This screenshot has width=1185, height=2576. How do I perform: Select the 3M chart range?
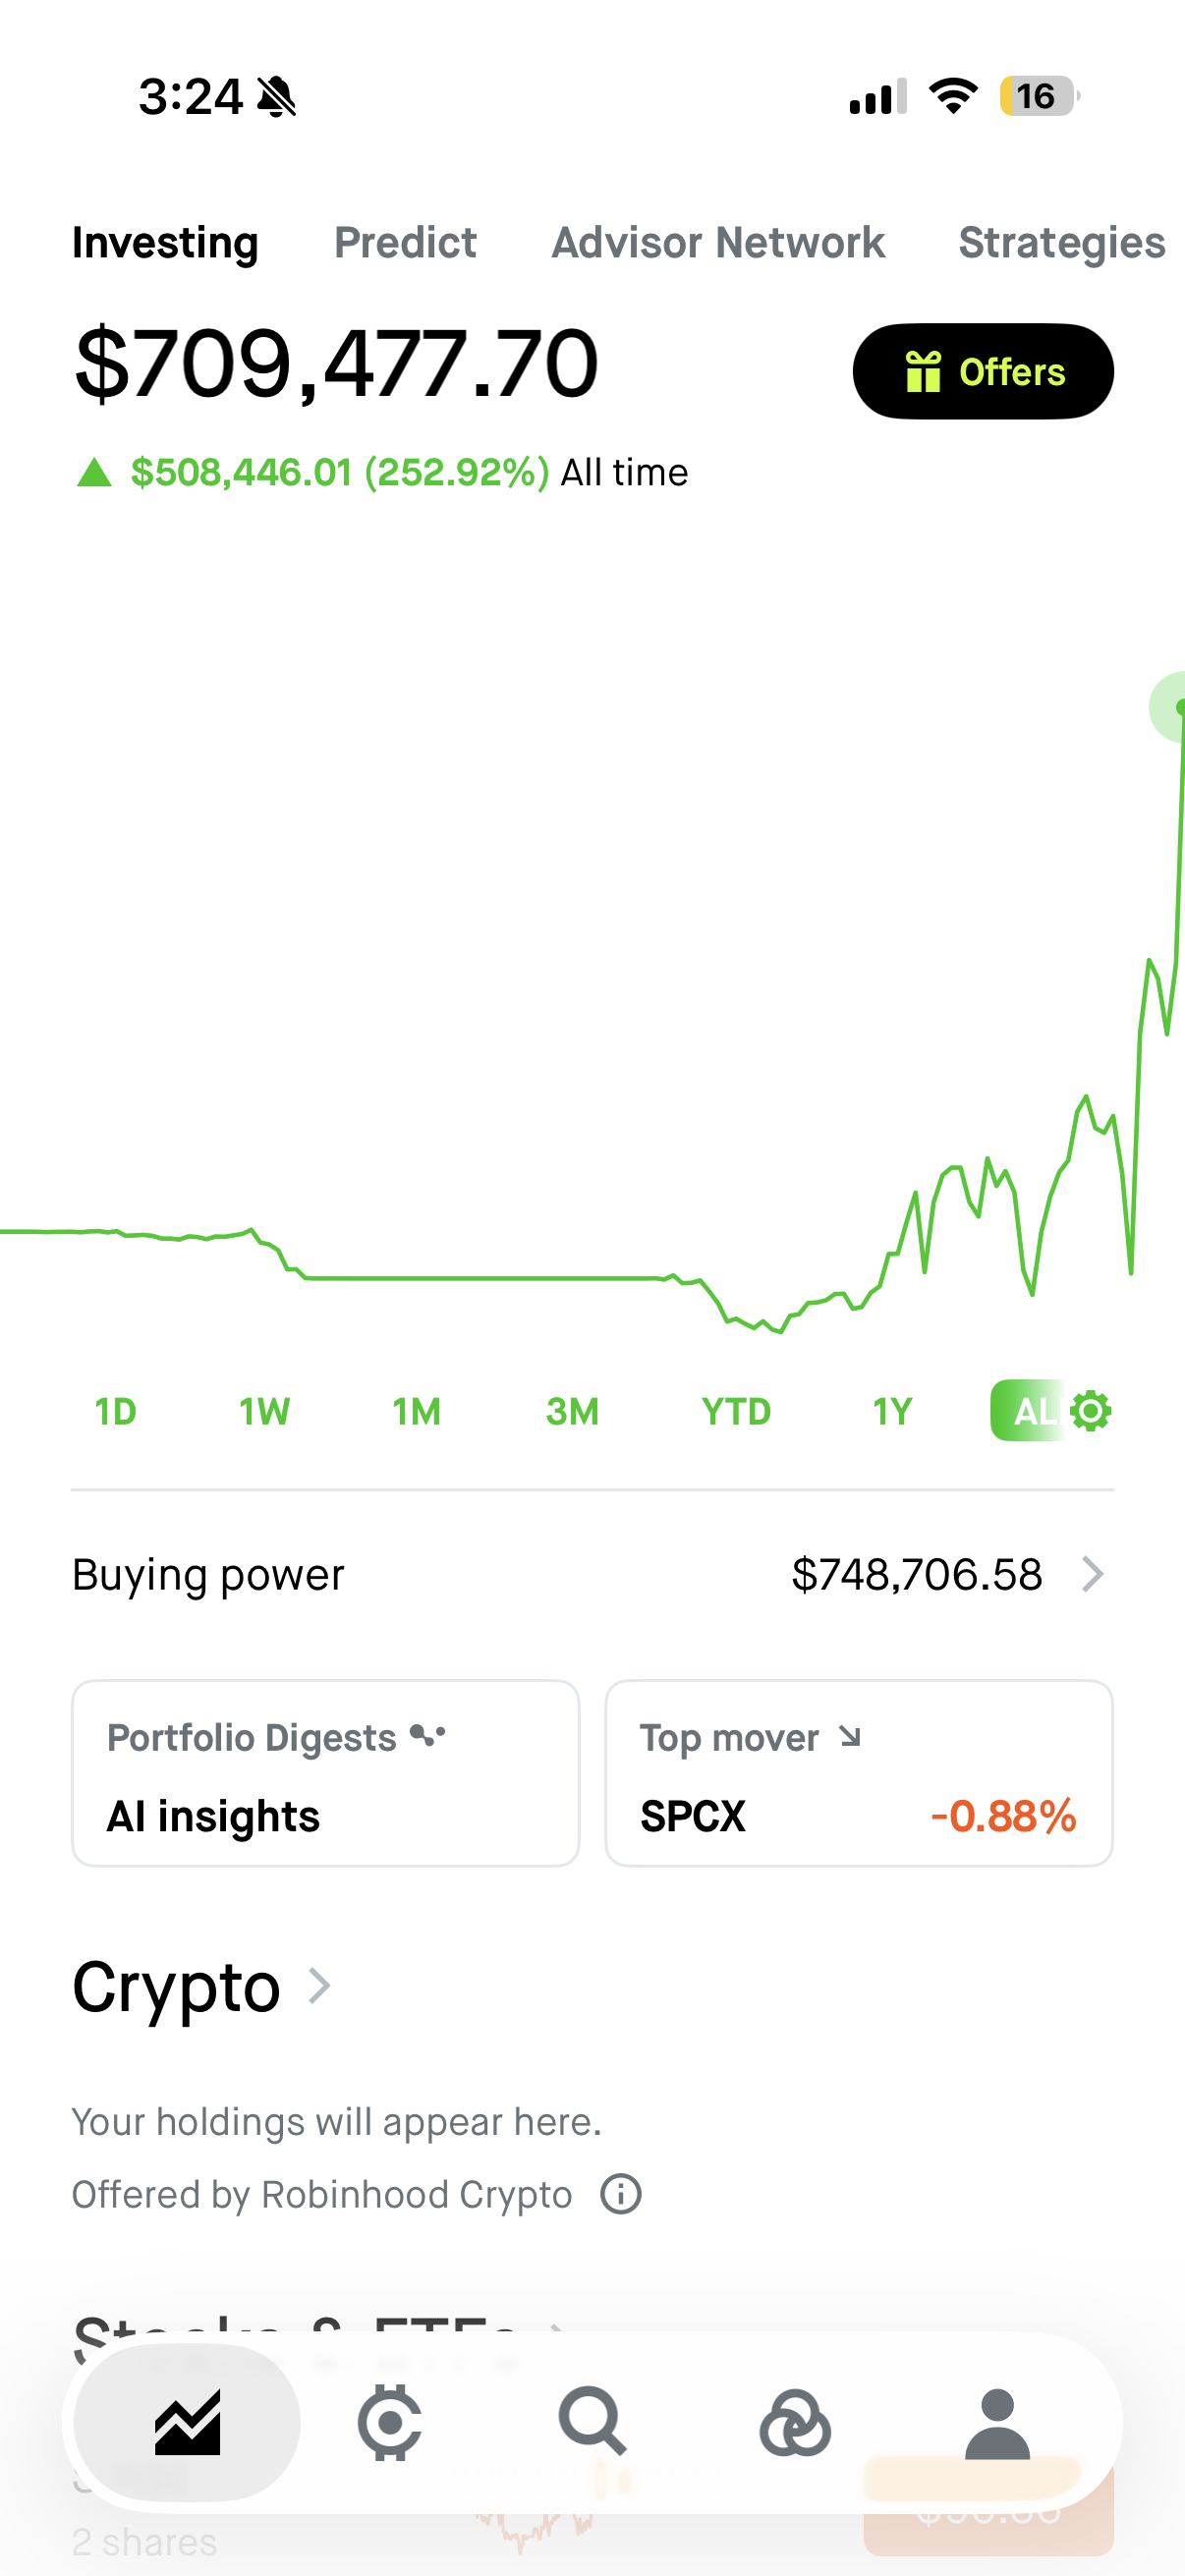click(x=572, y=1411)
